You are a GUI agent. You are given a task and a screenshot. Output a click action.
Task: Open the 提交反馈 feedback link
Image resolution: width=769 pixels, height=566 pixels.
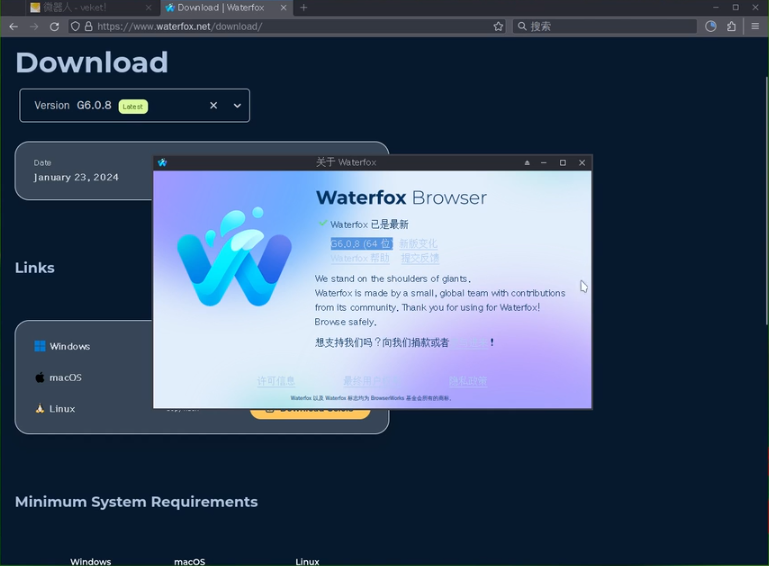tap(420, 258)
